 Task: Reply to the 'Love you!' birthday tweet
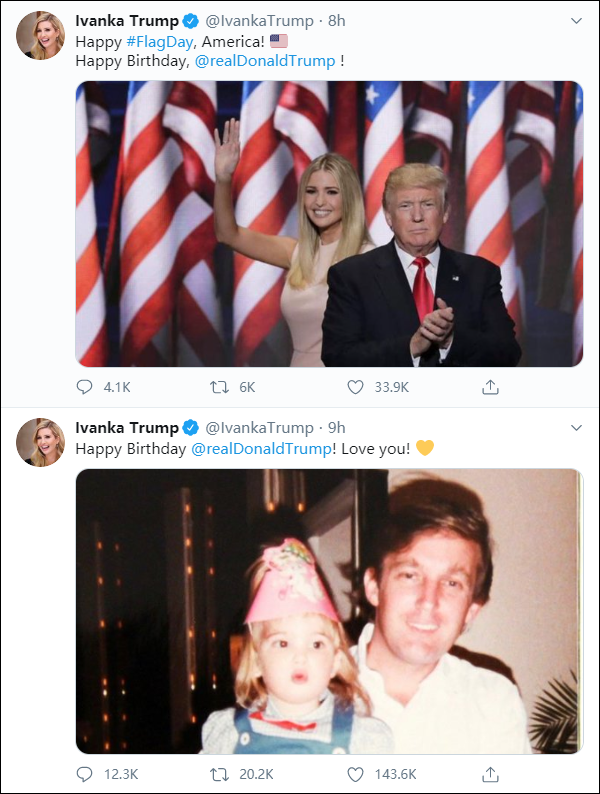(85, 774)
